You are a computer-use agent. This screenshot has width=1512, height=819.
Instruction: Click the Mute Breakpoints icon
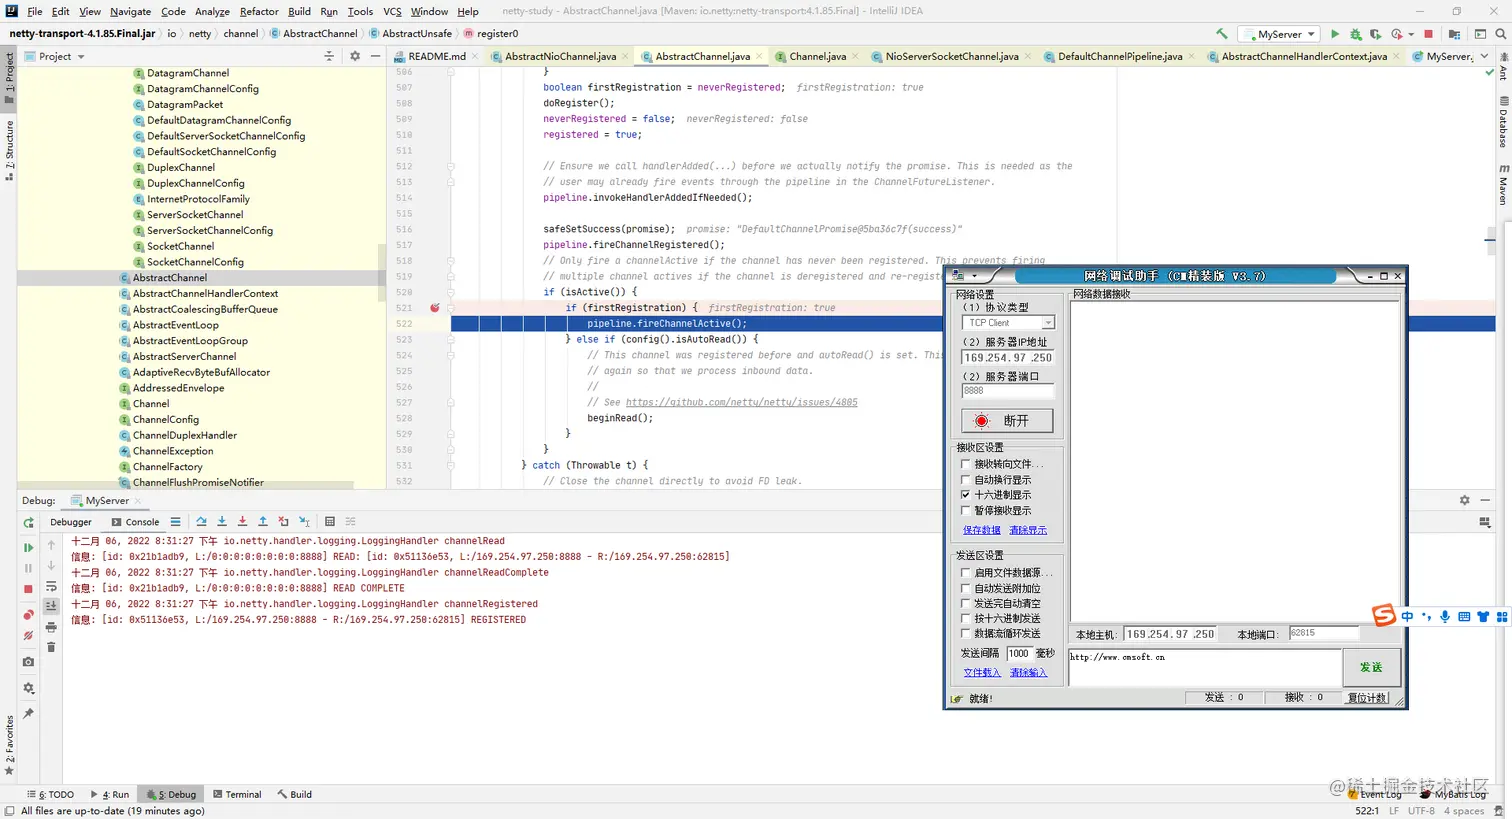28,636
